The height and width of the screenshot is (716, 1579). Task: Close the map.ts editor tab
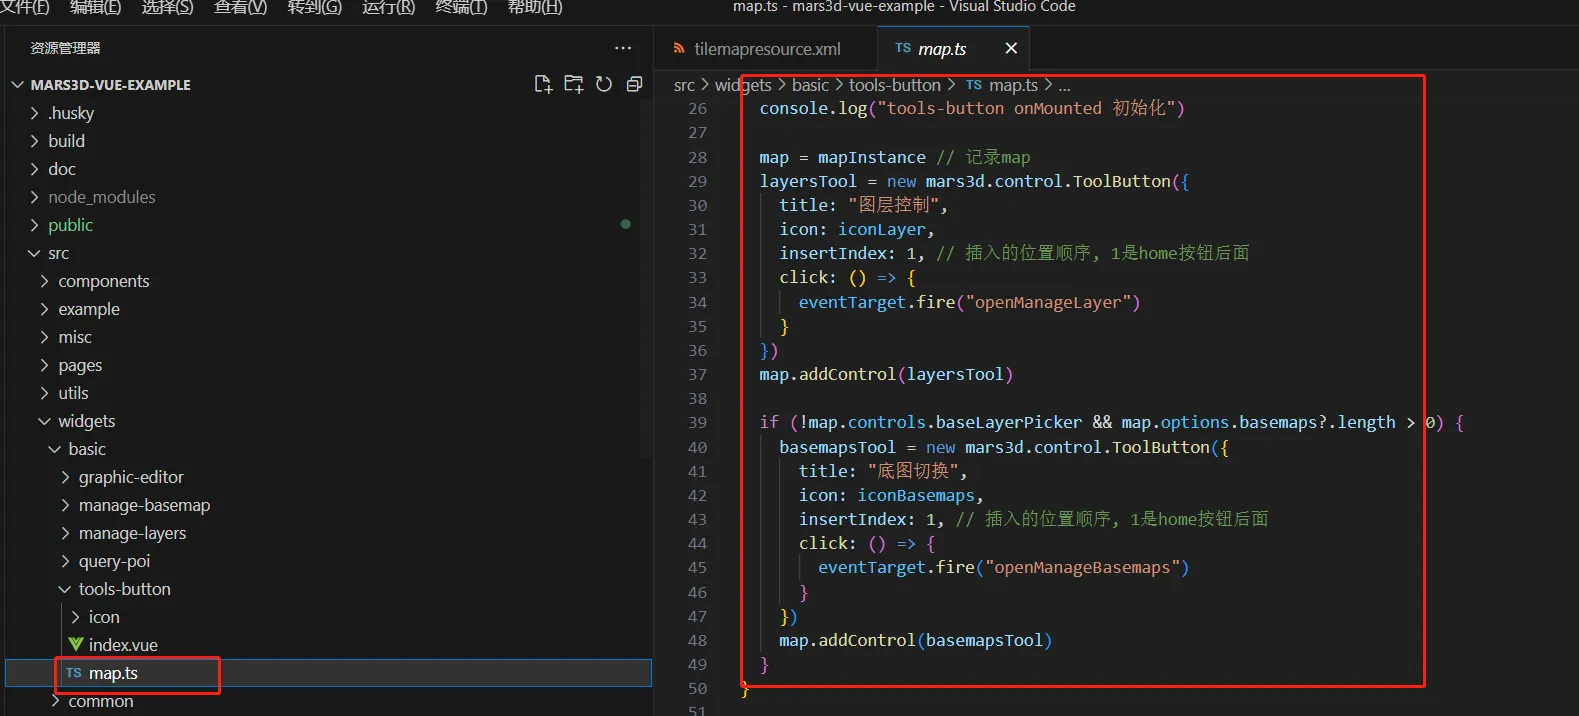(x=1011, y=48)
